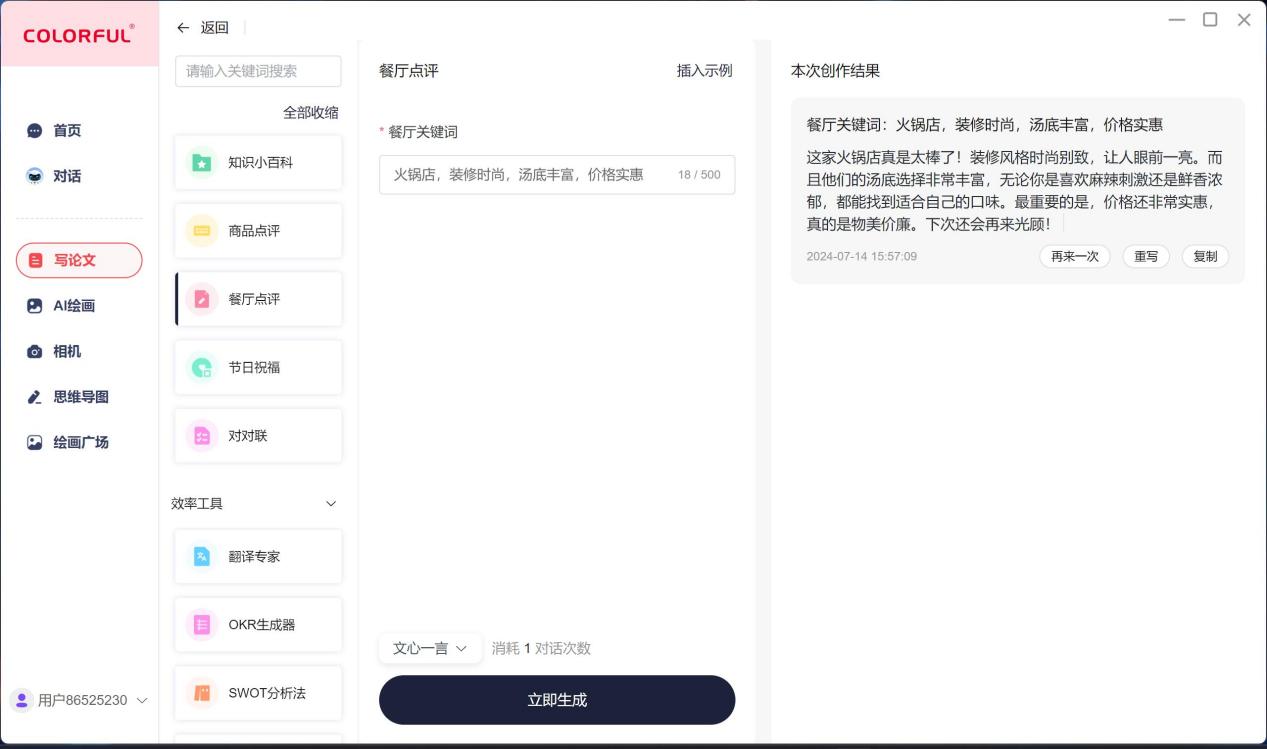Collapse the 效率工具 section chevron

click(331, 504)
